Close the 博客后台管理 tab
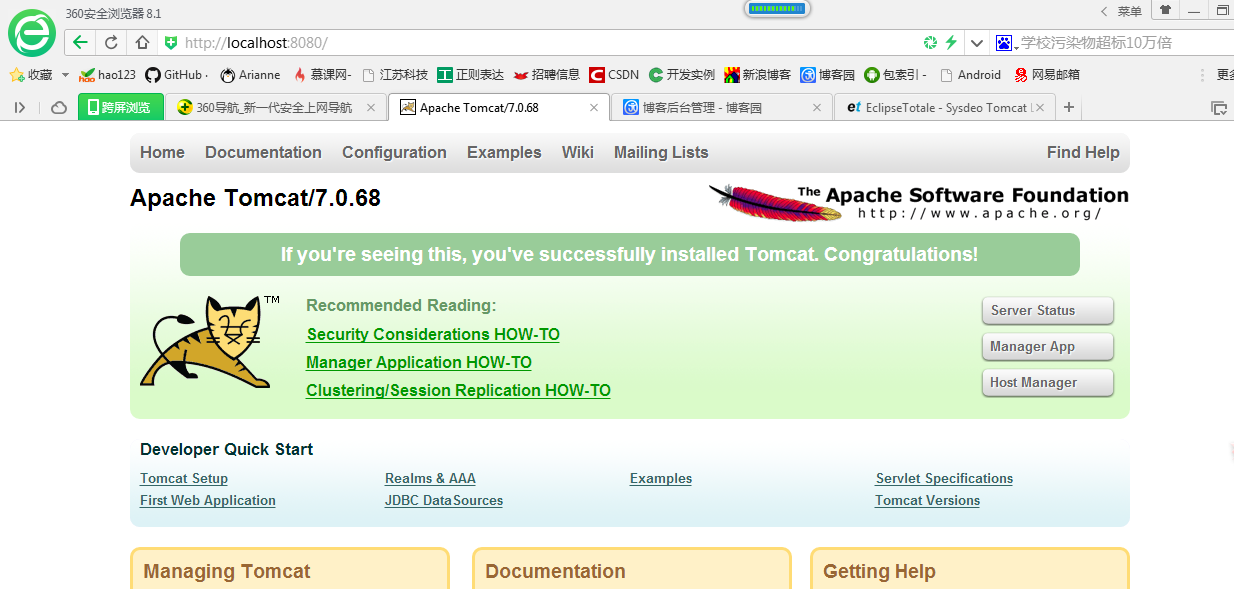 (817, 107)
